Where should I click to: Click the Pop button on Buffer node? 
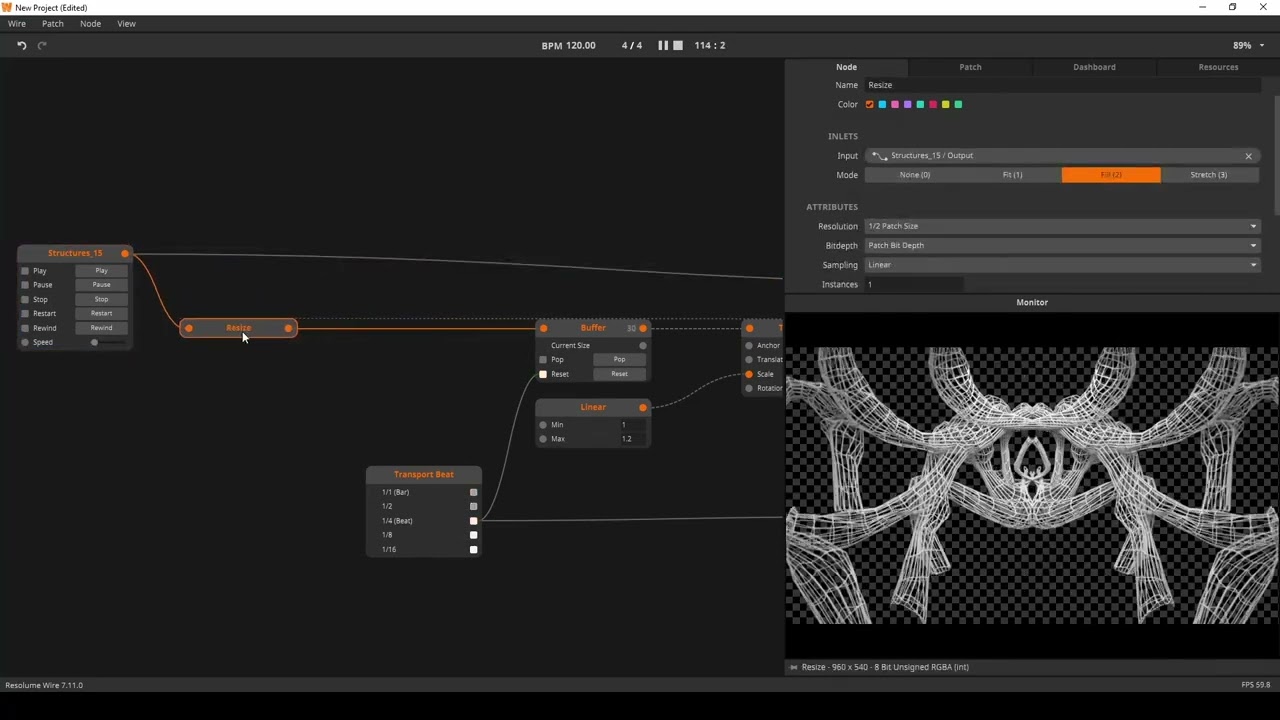pos(619,360)
